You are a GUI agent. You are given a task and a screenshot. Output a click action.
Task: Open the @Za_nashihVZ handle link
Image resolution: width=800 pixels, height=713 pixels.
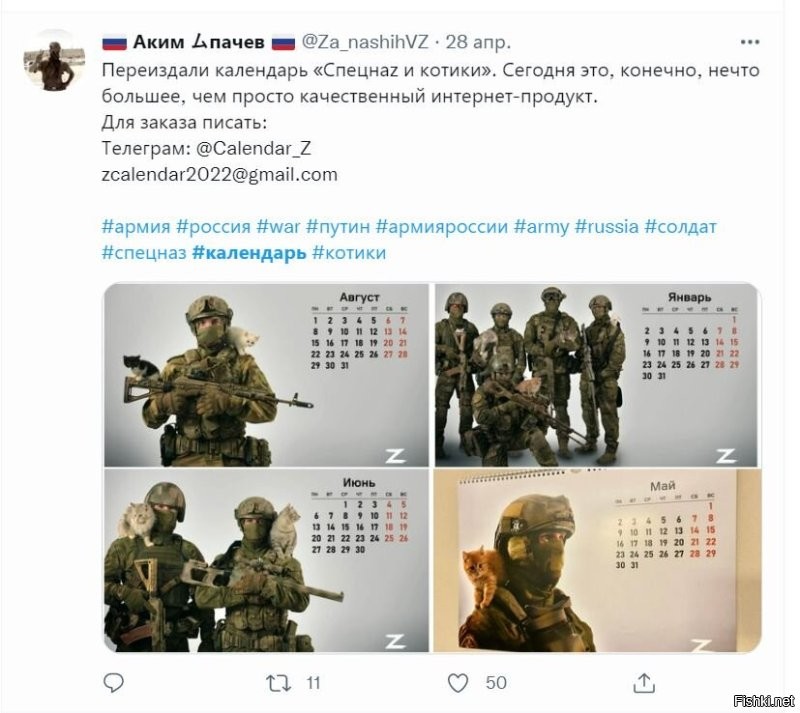pos(365,42)
